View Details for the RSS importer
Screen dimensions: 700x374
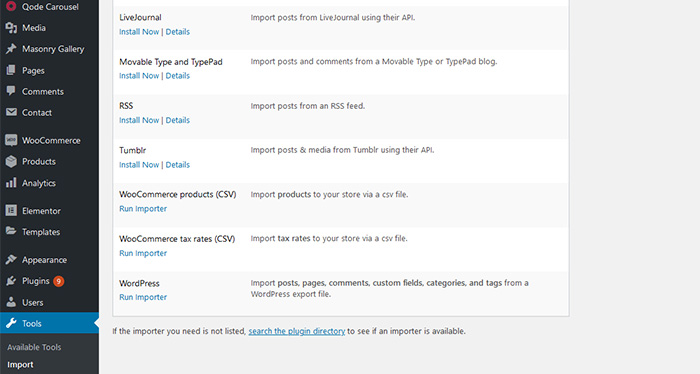click(178, 120)
